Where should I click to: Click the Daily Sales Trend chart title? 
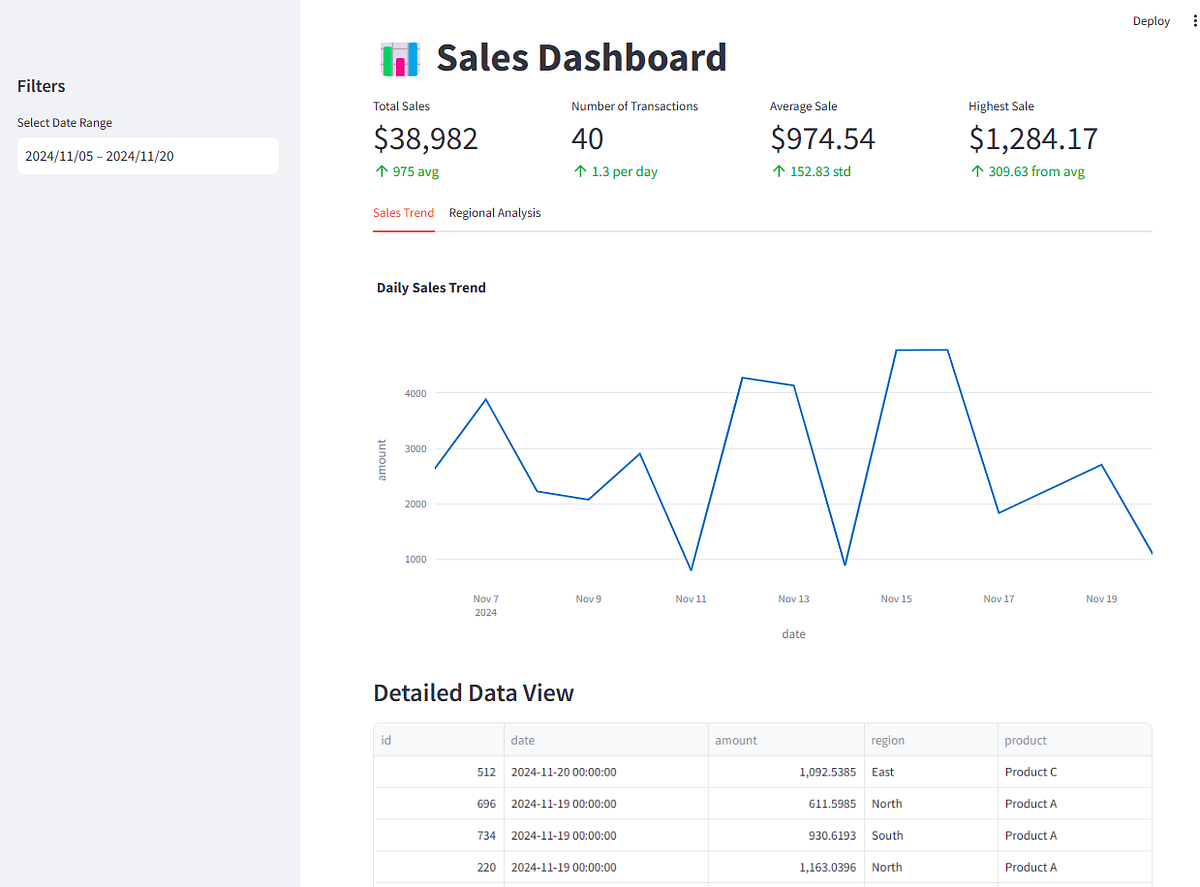431,288
